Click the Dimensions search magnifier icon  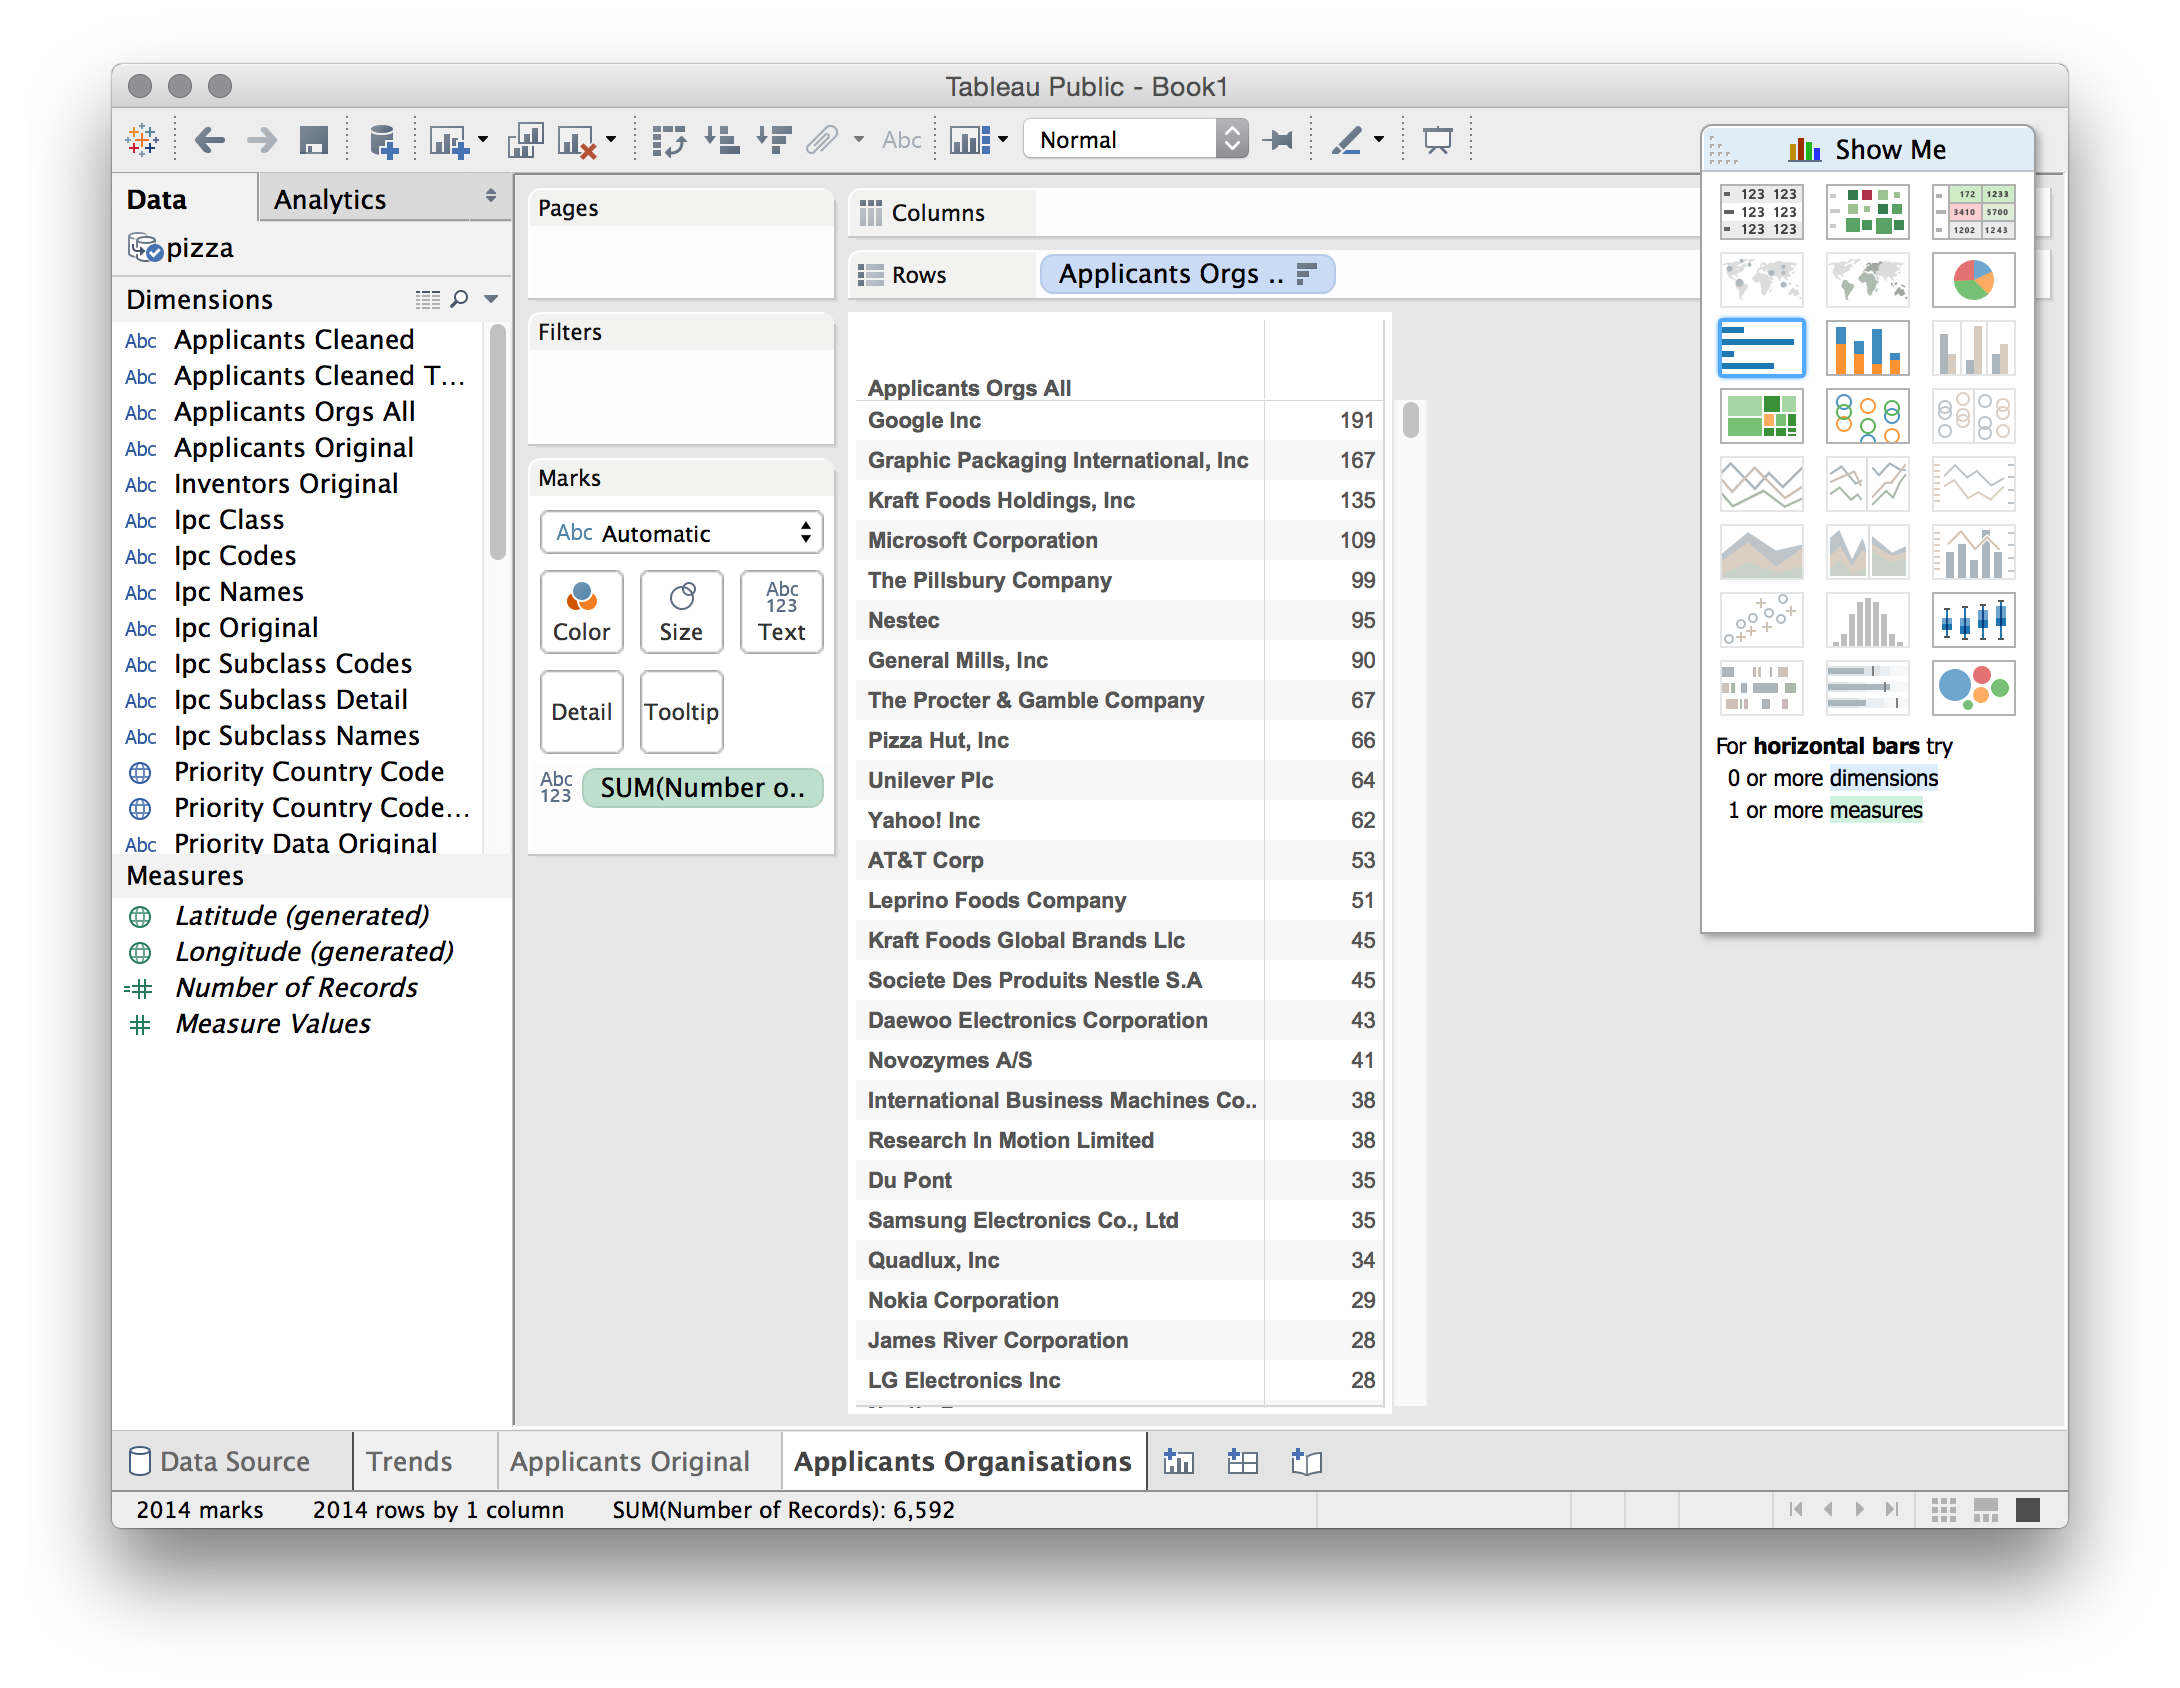pos(459,299)
